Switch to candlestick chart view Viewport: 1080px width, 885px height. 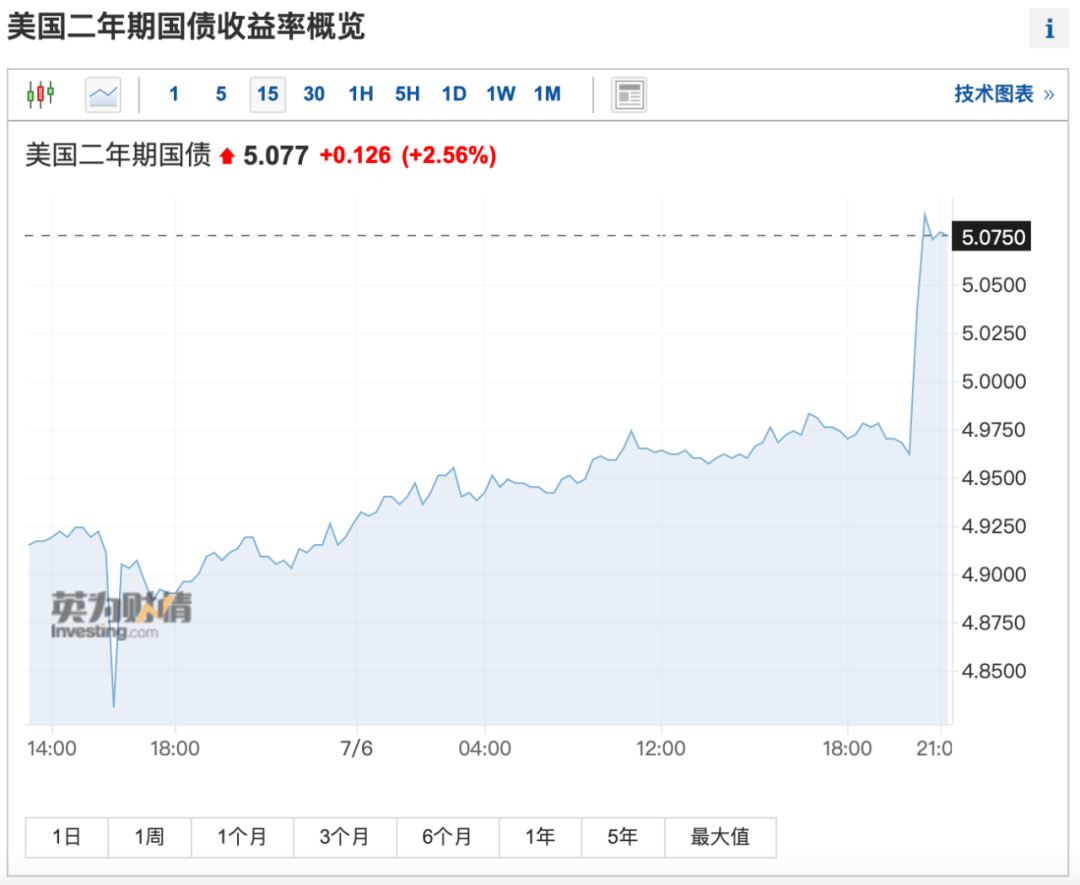click(41, 94)
